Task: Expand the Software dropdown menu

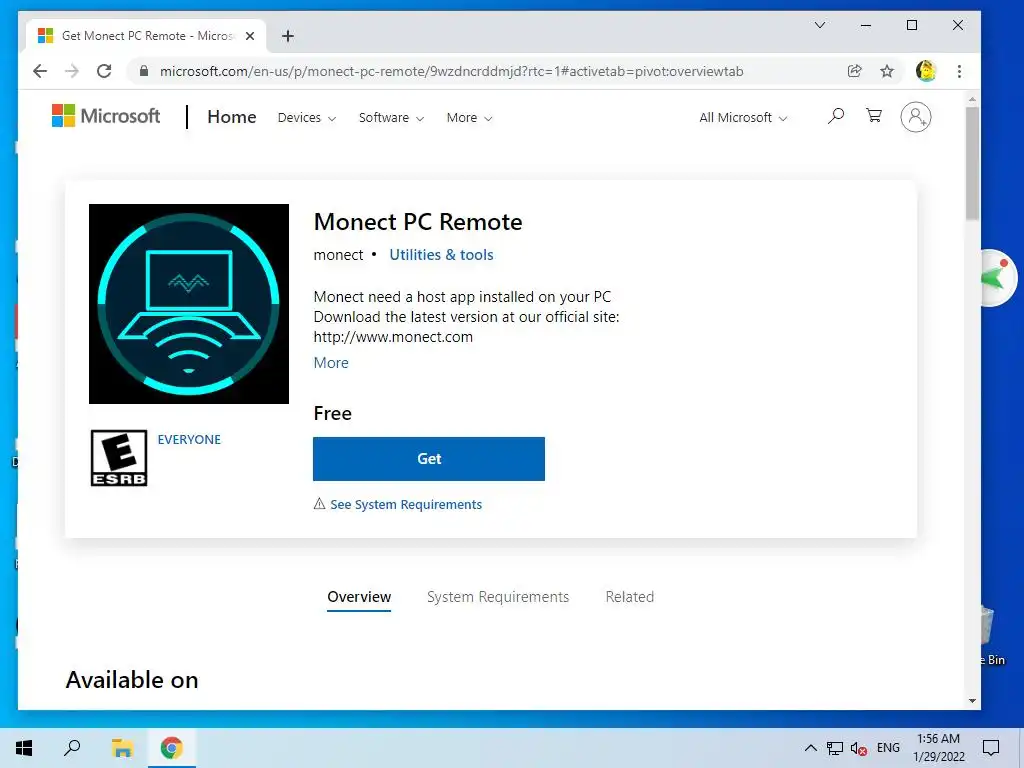Action: tap(391, 118)
